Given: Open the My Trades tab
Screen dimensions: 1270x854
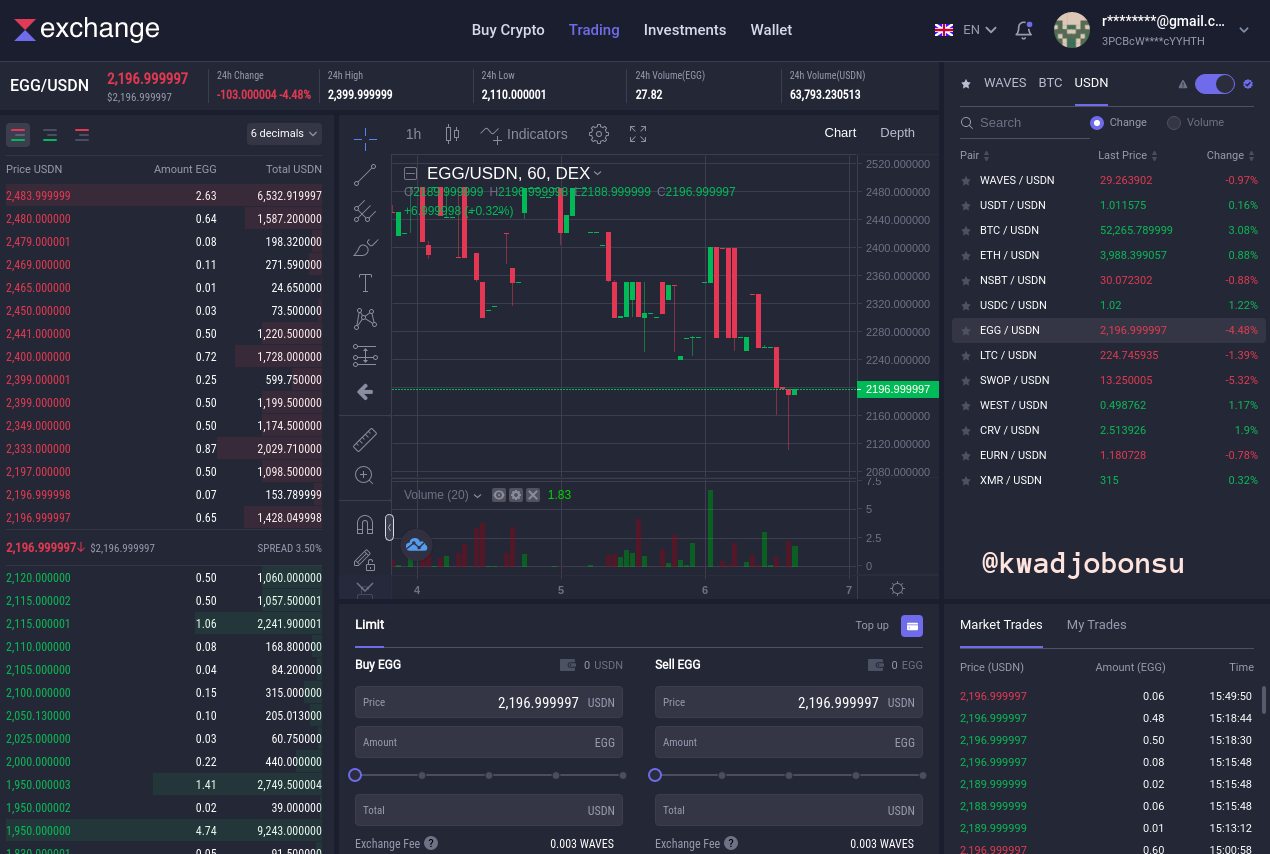Looking at the screenshot, I should (1096, 624).
